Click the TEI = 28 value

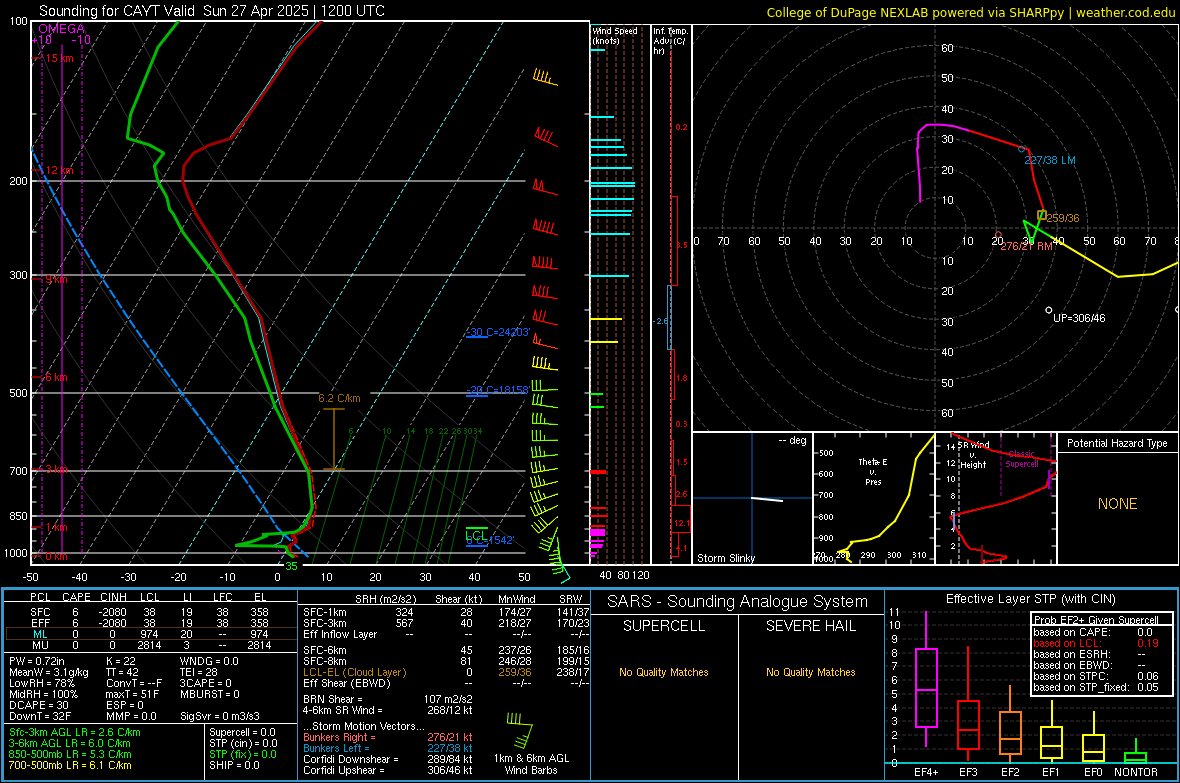point(199,672)
